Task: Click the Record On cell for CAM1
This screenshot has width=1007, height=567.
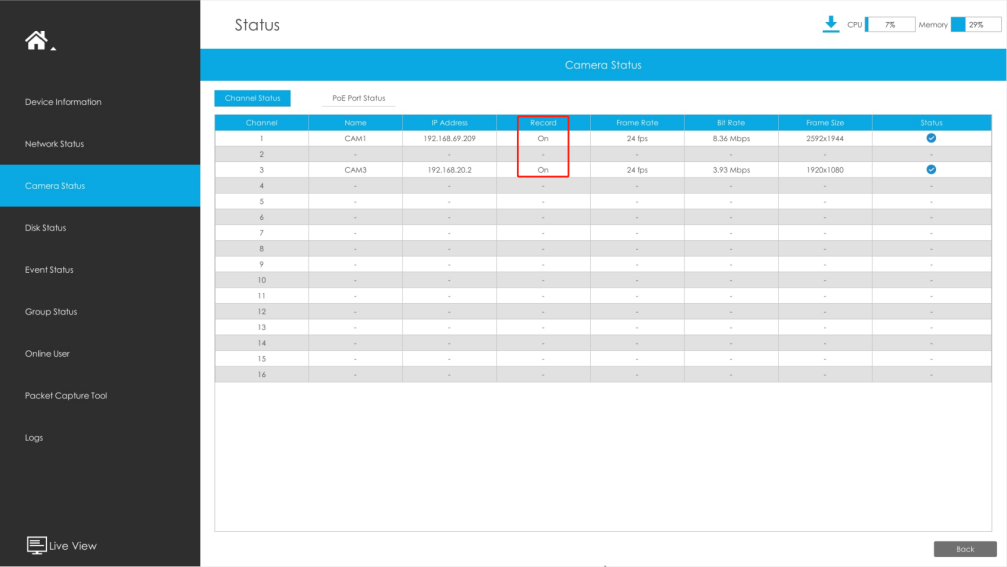Action: click(x=543, y=138)
